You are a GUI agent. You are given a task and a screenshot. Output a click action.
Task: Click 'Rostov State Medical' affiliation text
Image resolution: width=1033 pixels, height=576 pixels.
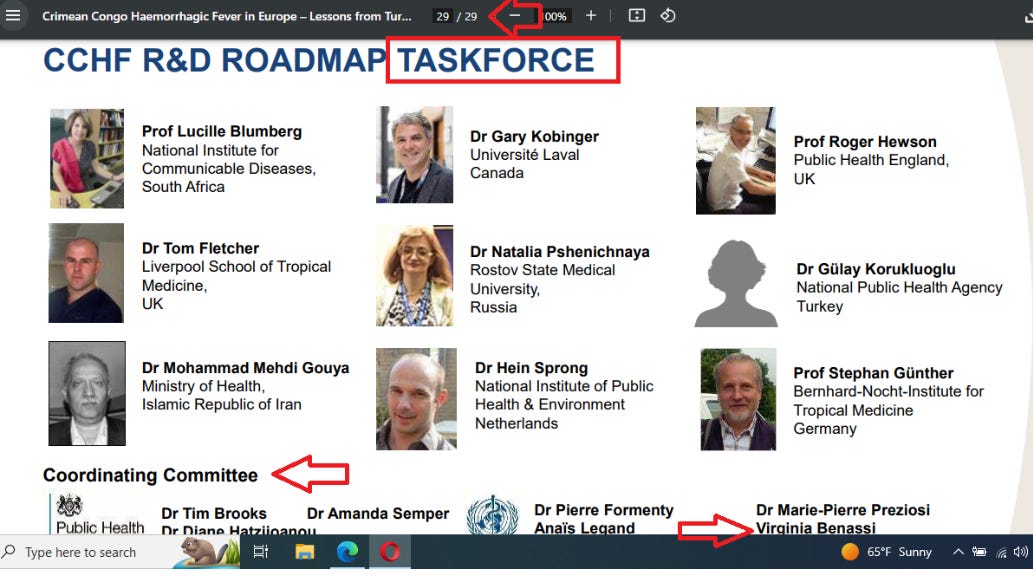[543, 270]
